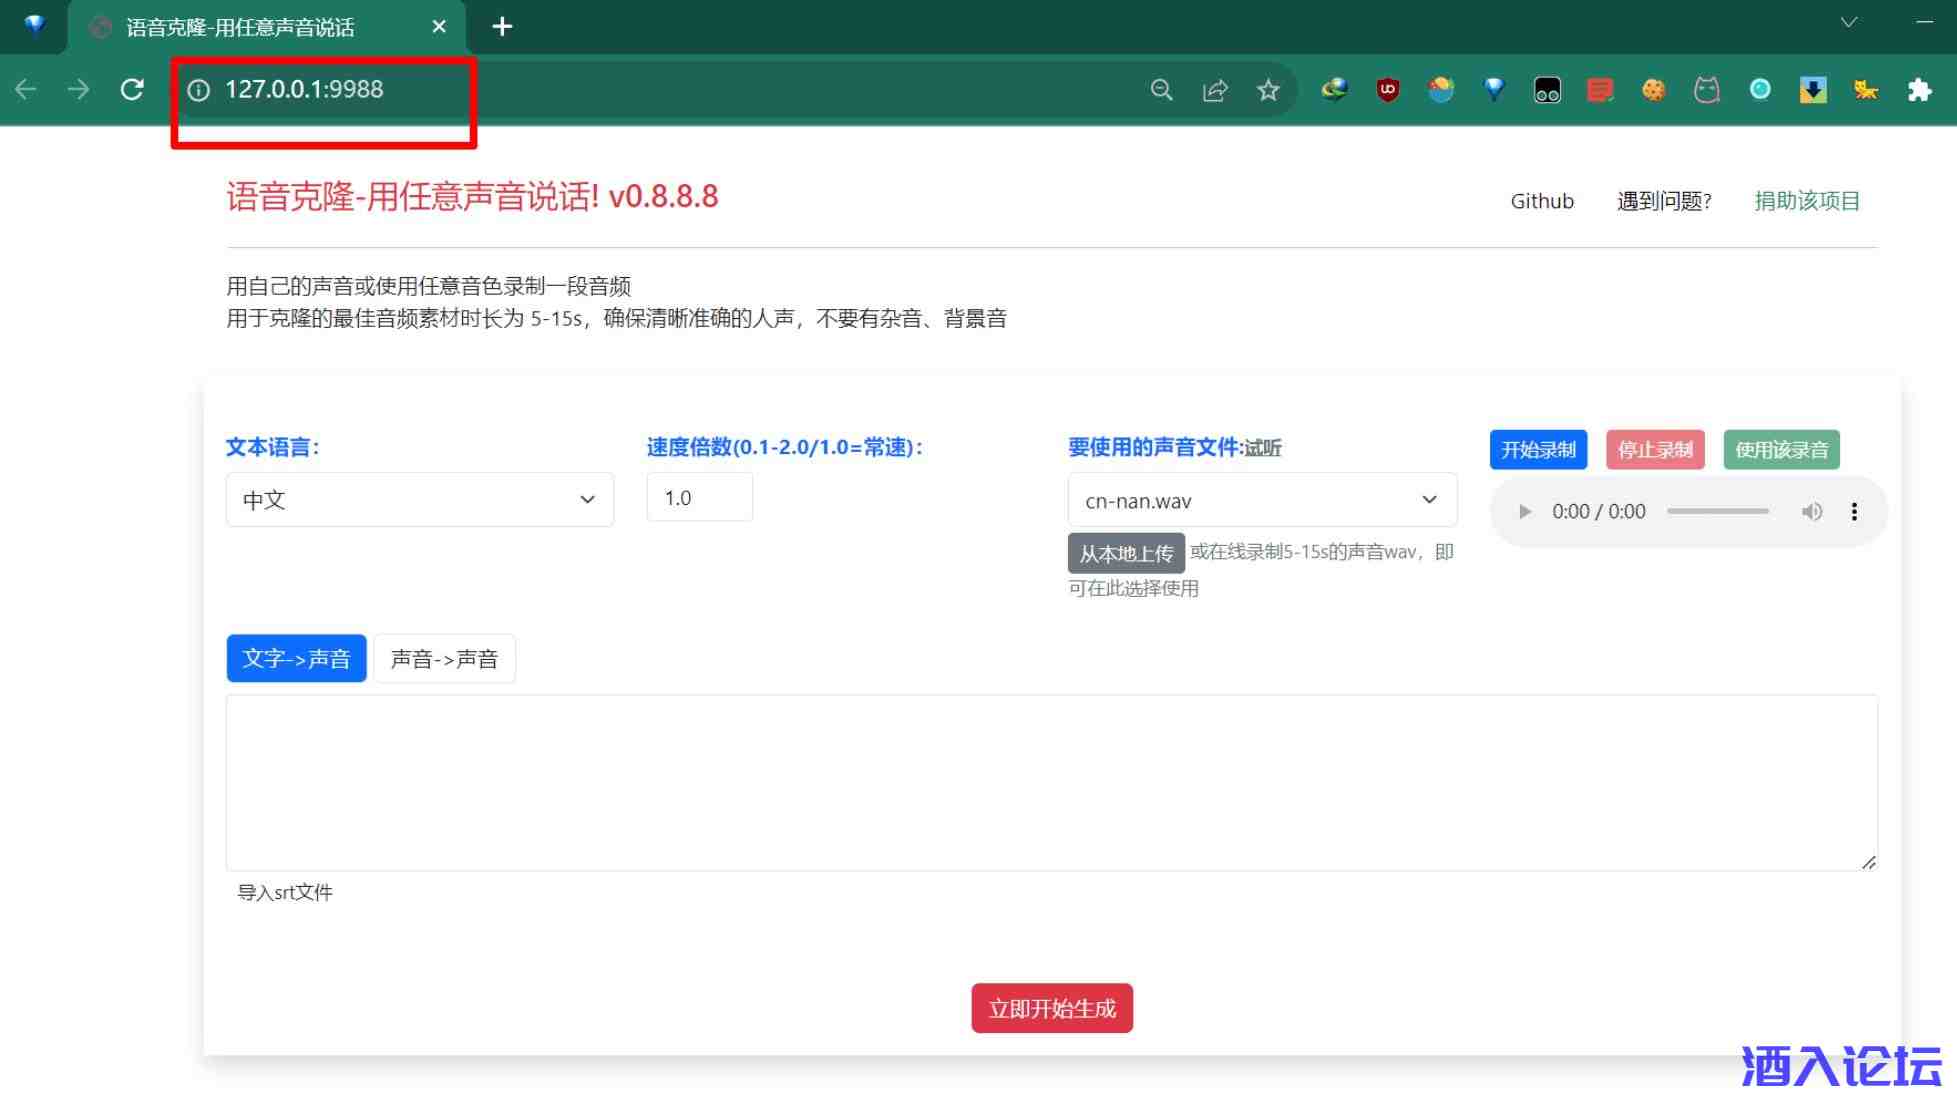Expand the 文本语言 language dropdown

[419, 500]
